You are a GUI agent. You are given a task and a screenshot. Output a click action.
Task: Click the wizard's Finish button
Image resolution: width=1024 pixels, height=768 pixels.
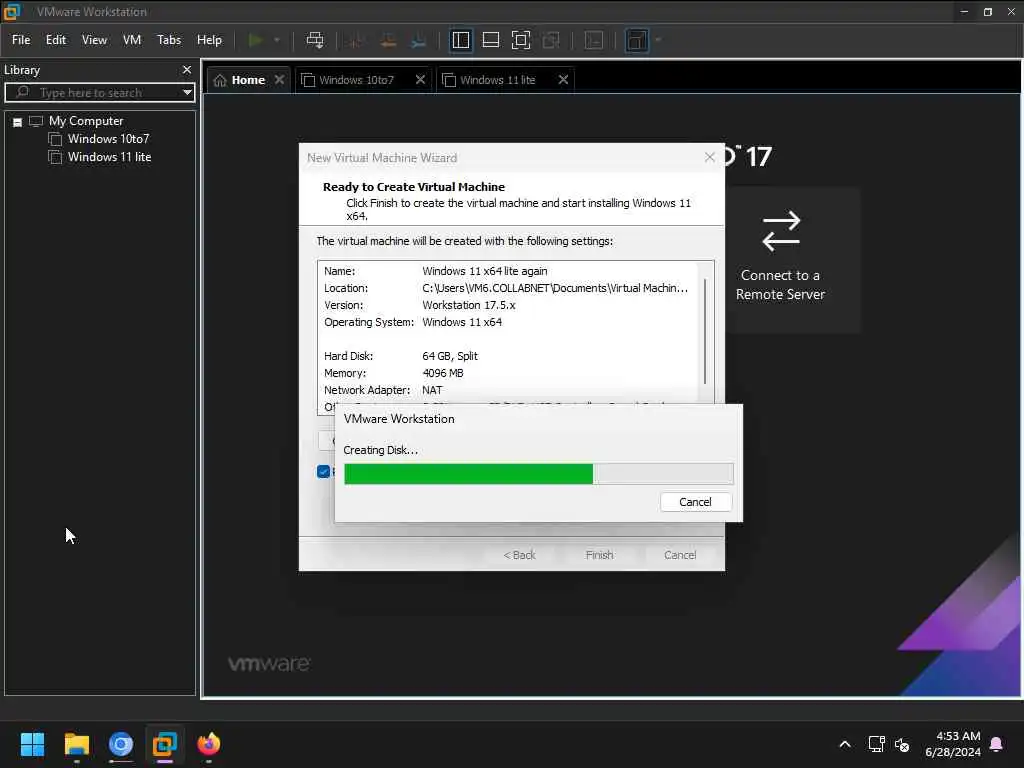tap(600, 555)
